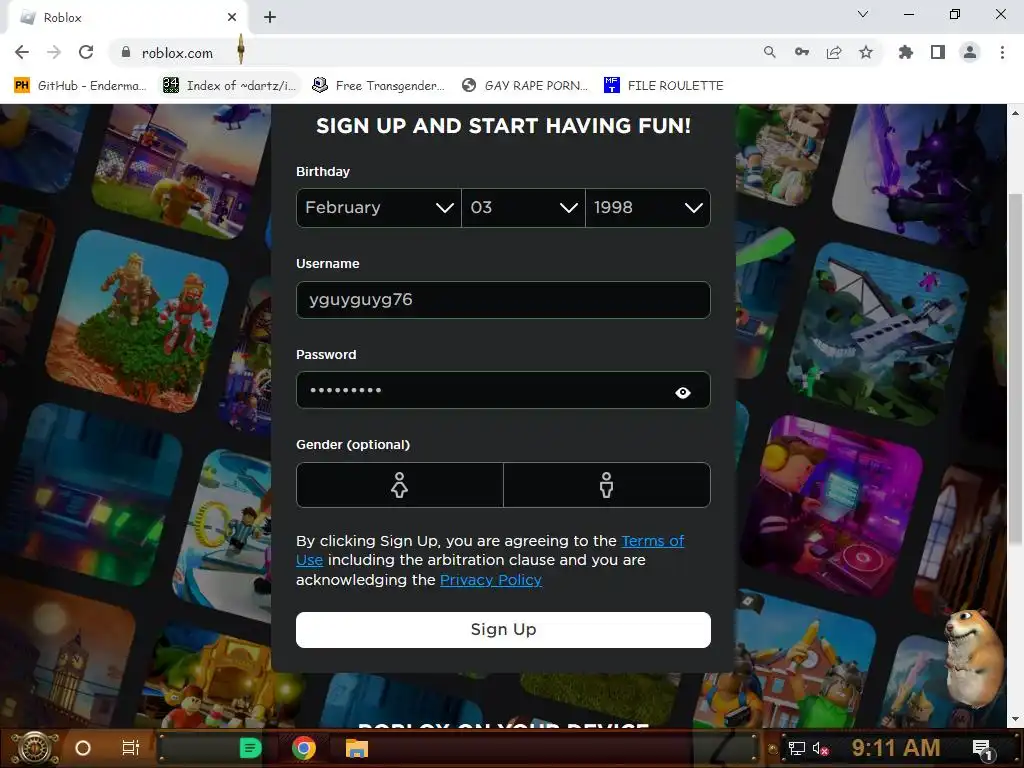Open the green notes app on taskbar
The height and width of the screenshot is (768, 1024).
point(251,748)
